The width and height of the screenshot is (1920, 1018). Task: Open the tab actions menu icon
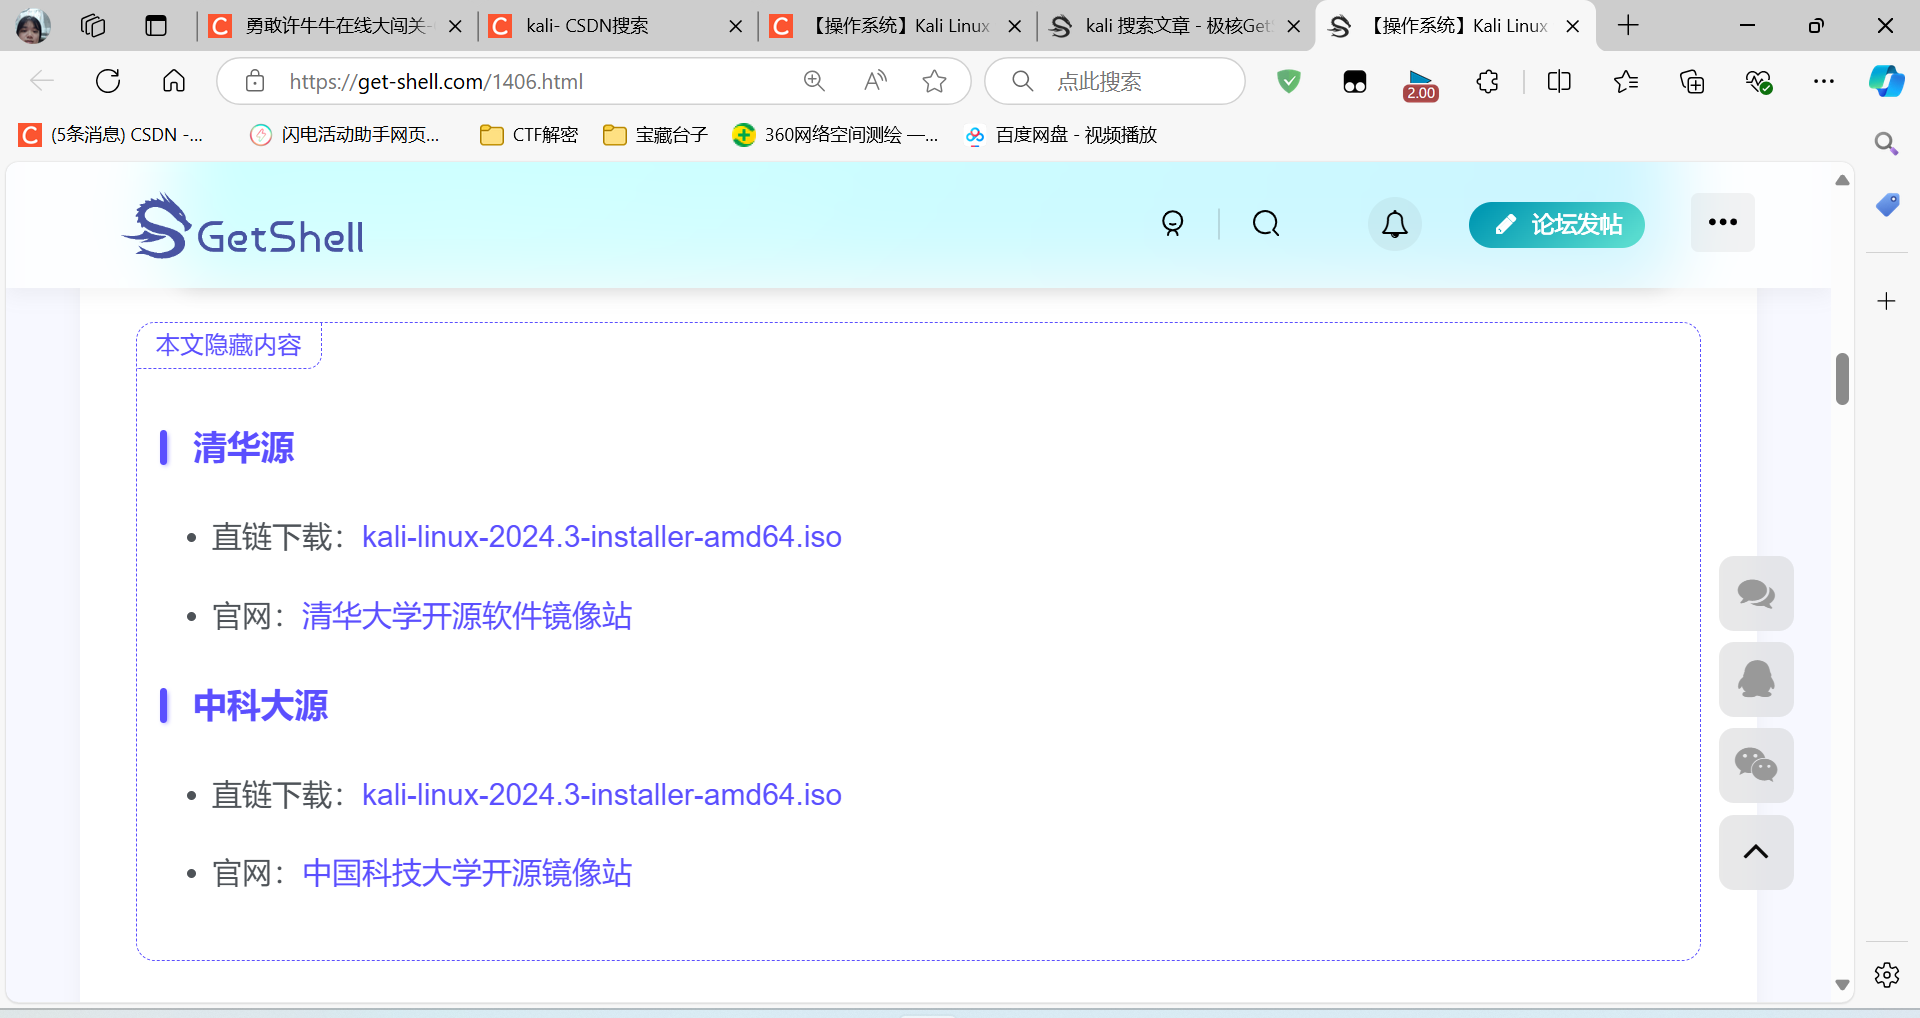pos(156,26)
